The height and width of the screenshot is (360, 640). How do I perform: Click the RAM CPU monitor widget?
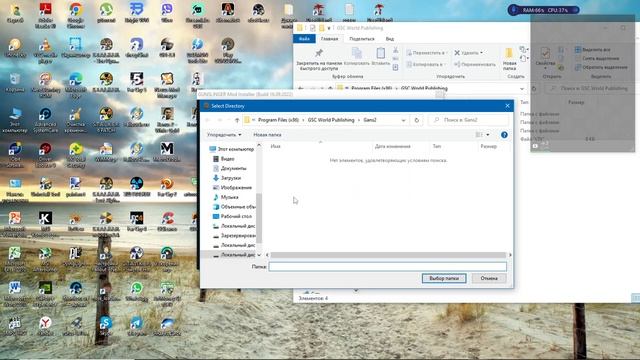point(544,10)
